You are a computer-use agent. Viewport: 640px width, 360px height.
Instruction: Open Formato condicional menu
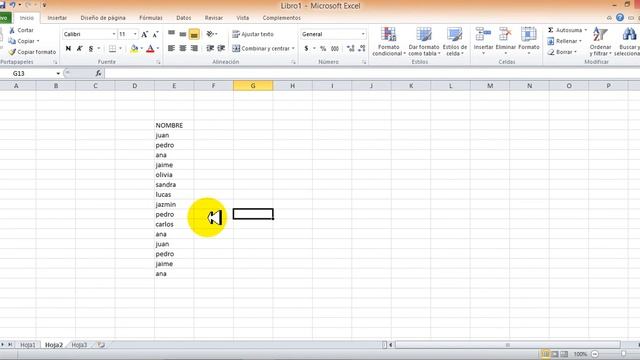point(388,42)
